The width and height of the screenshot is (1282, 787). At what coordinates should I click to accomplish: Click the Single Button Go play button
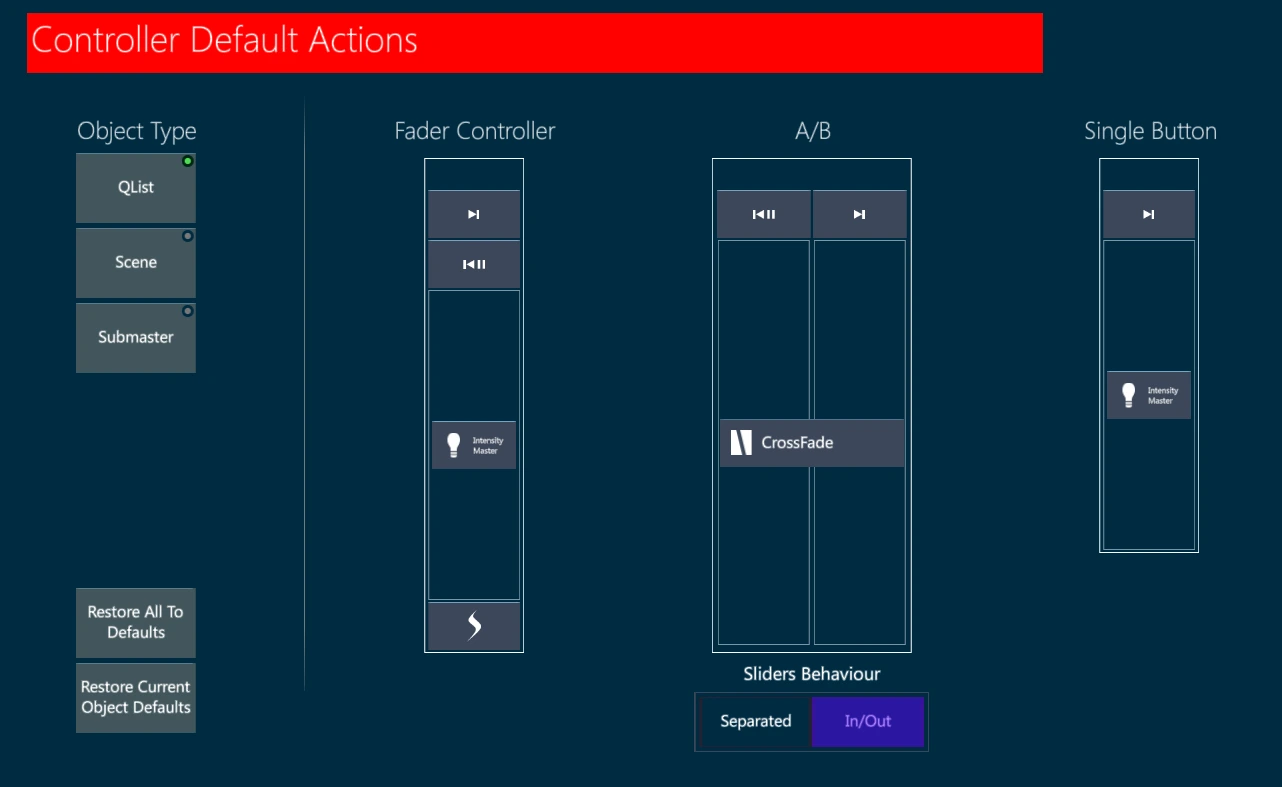click(x=1149, y=214)
